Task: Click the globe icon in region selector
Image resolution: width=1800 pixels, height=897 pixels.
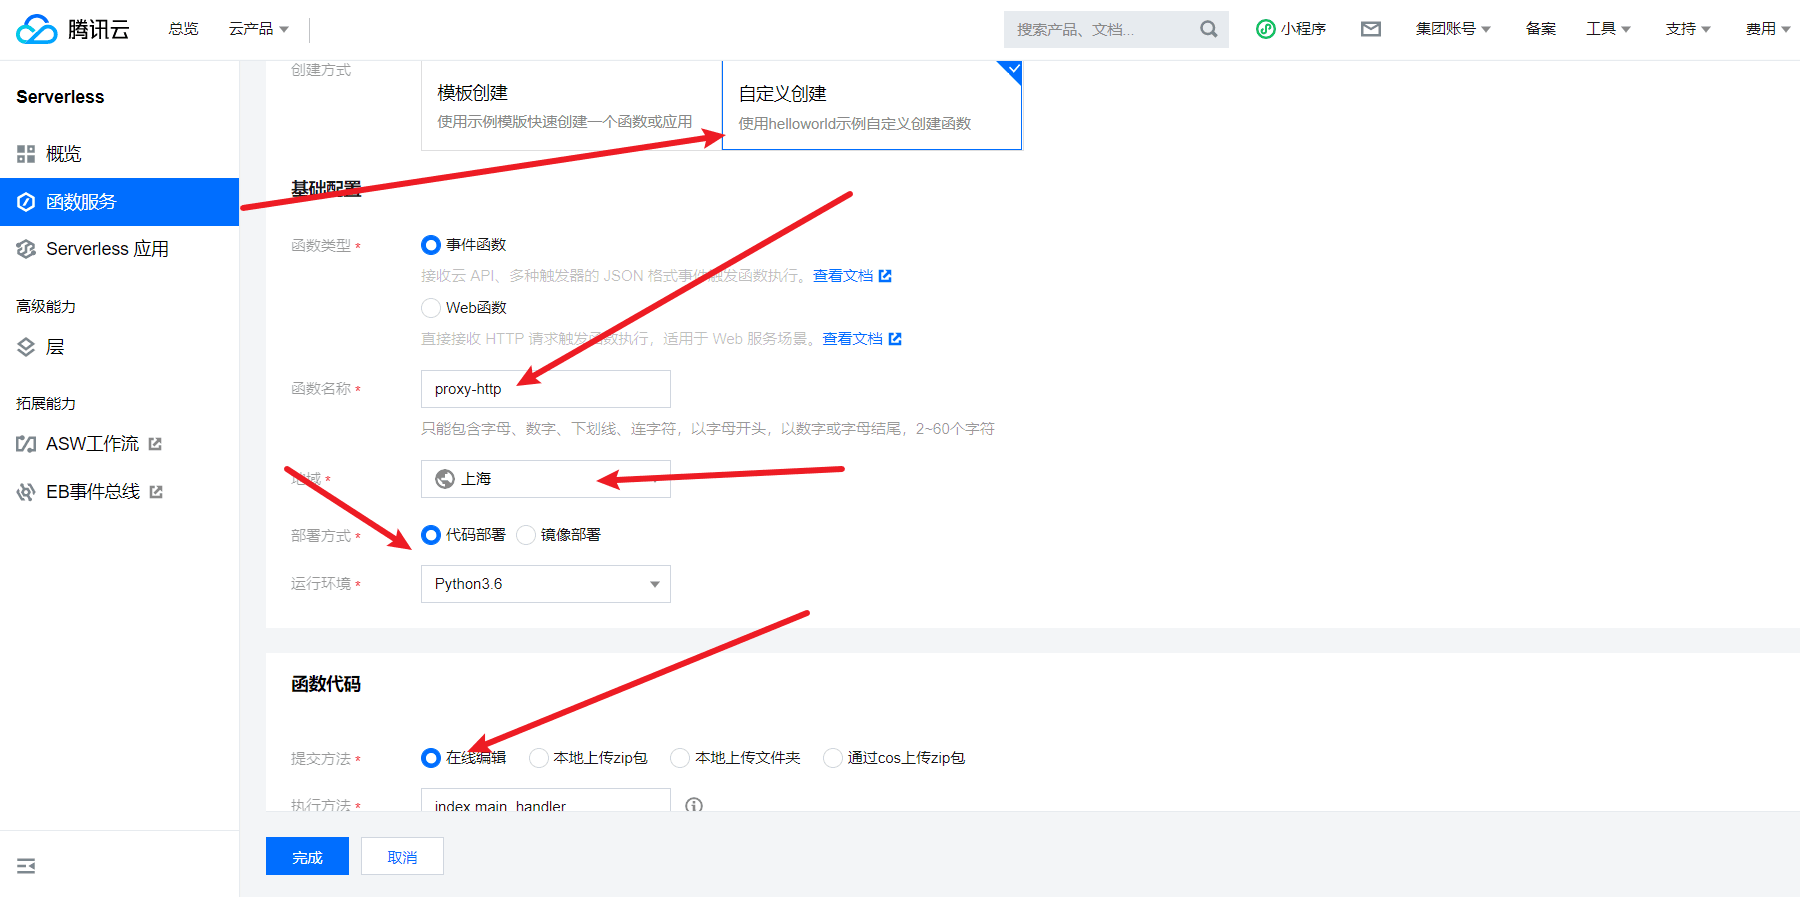Action: pyautogui.click(x=445, y=479)
